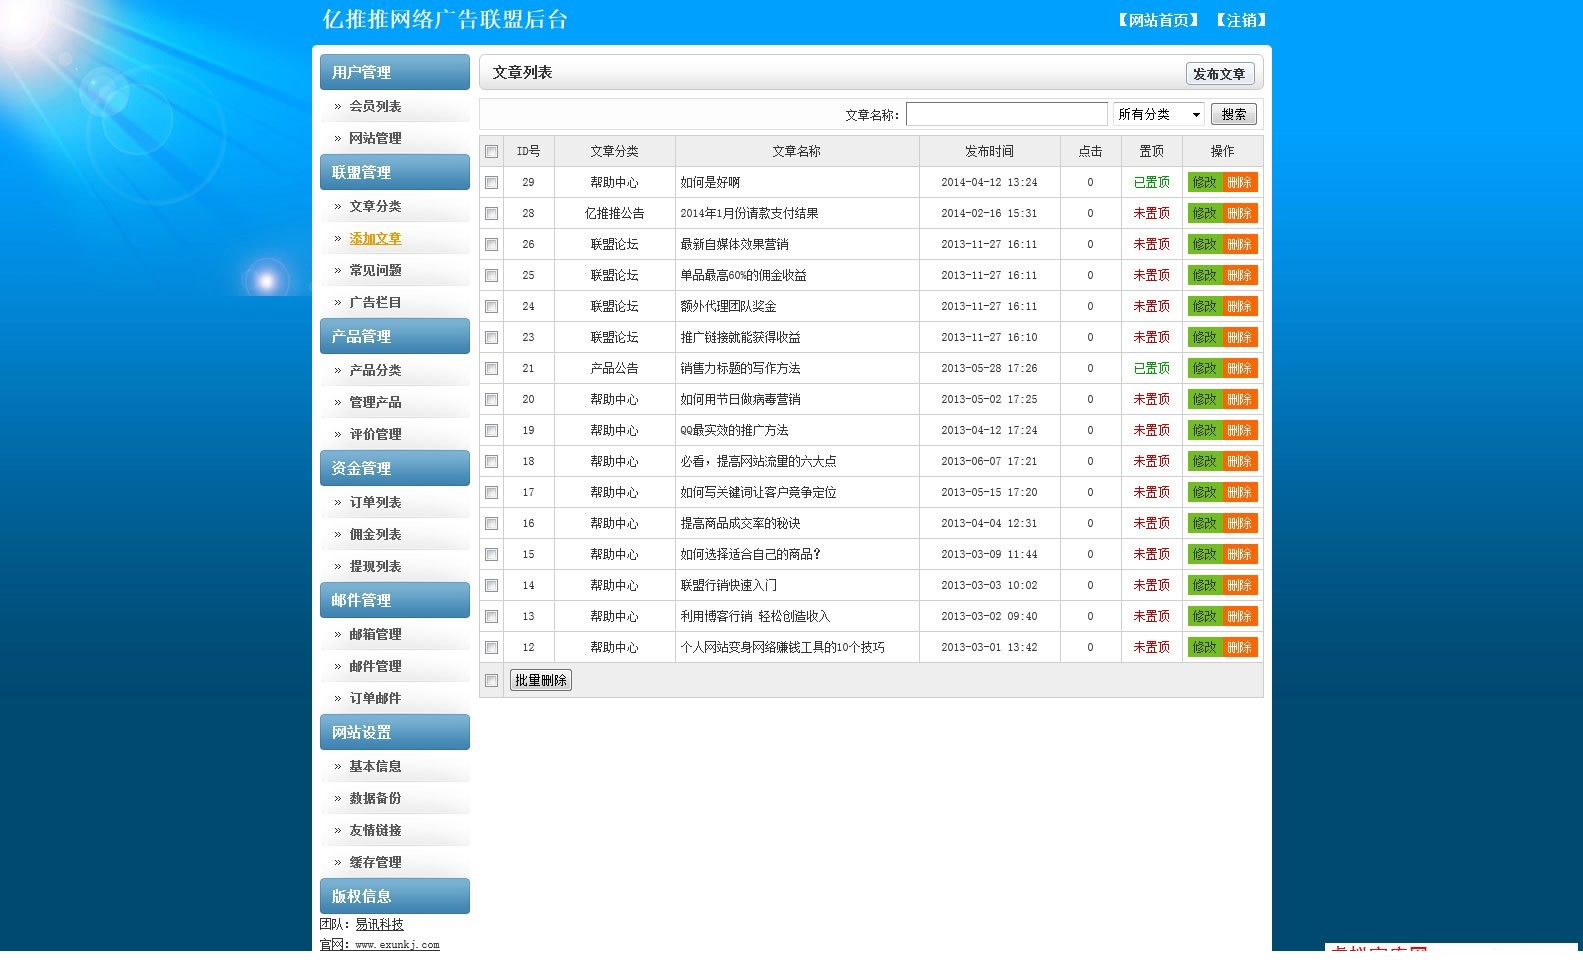Click 修改 button for article ID 29
Image resolution: width=1583 pixels, height=974 pixels.
point(1204,182)
